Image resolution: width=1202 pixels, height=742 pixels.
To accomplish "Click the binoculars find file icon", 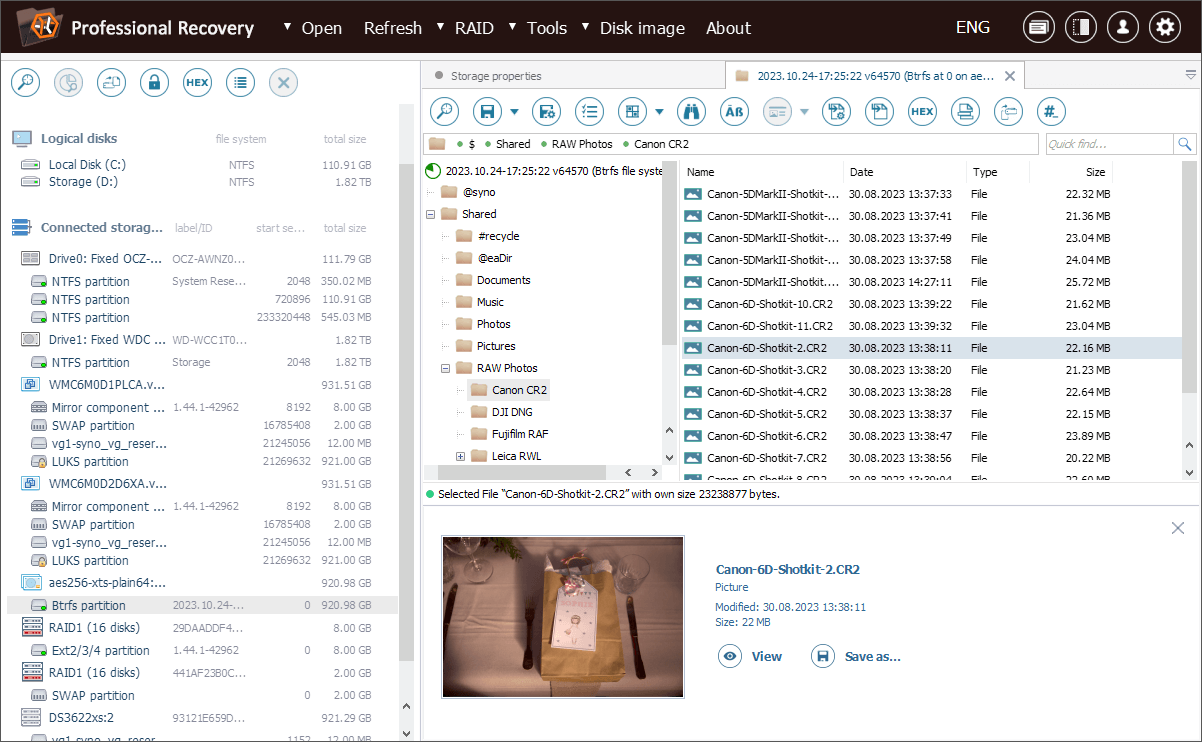I will [691, 111].
